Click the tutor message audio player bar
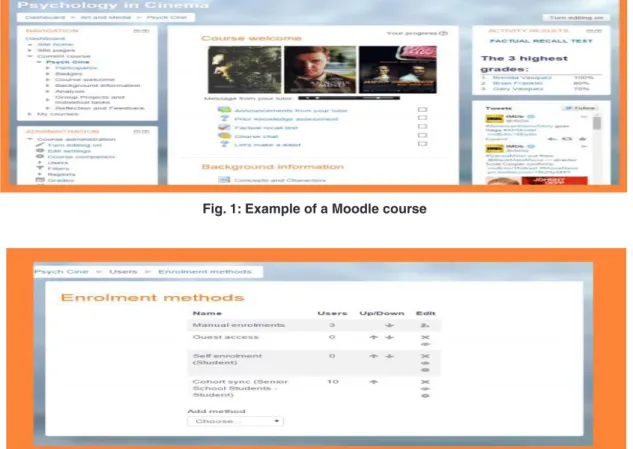The height and width of the screenshot is (449, 633). pyautogui.click(x=349, y=98)
